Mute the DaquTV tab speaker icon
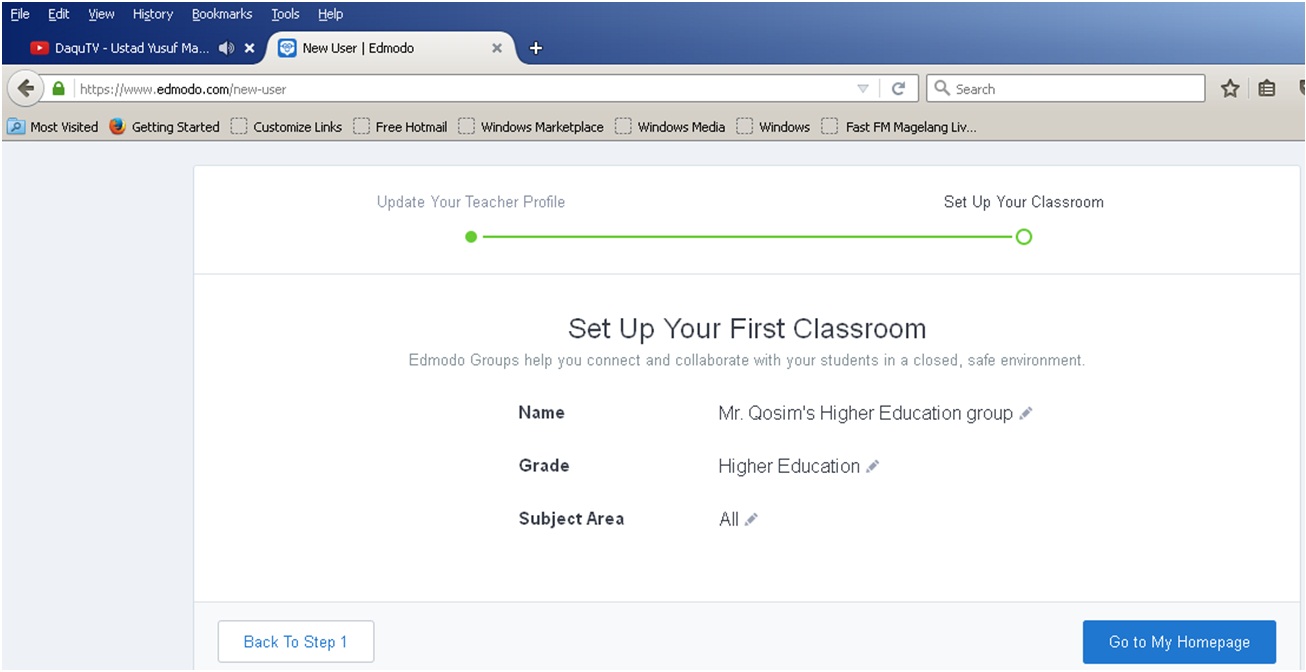The height and width of the screenshot is (672, 1306). point(227,48)
